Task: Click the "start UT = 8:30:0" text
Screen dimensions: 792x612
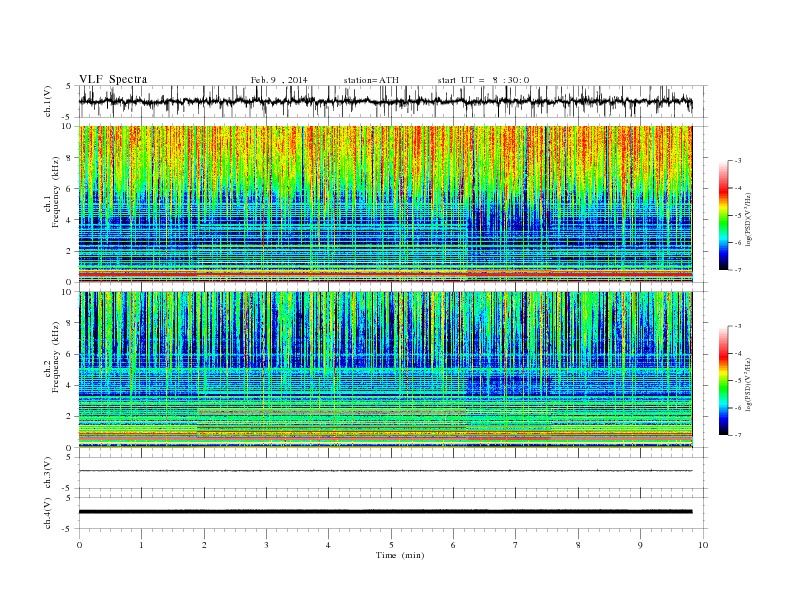Action: (483, 80)
